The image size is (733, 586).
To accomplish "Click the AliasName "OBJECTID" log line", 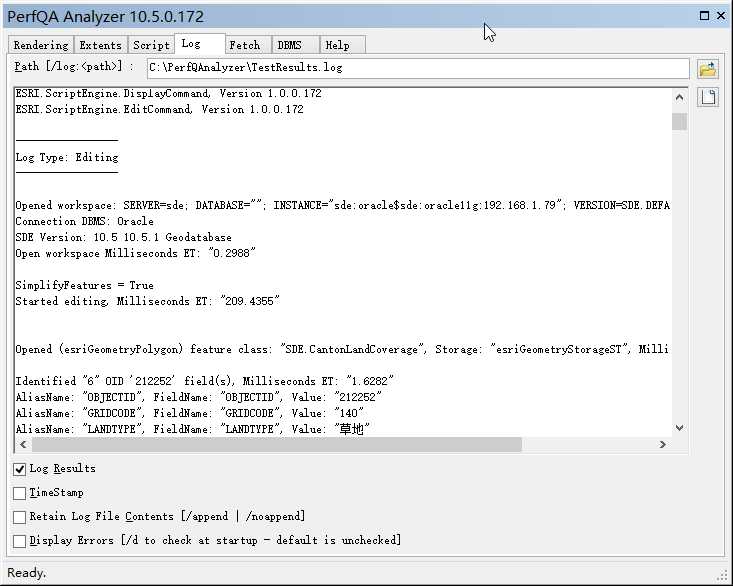I will click(x=199, y=397).
